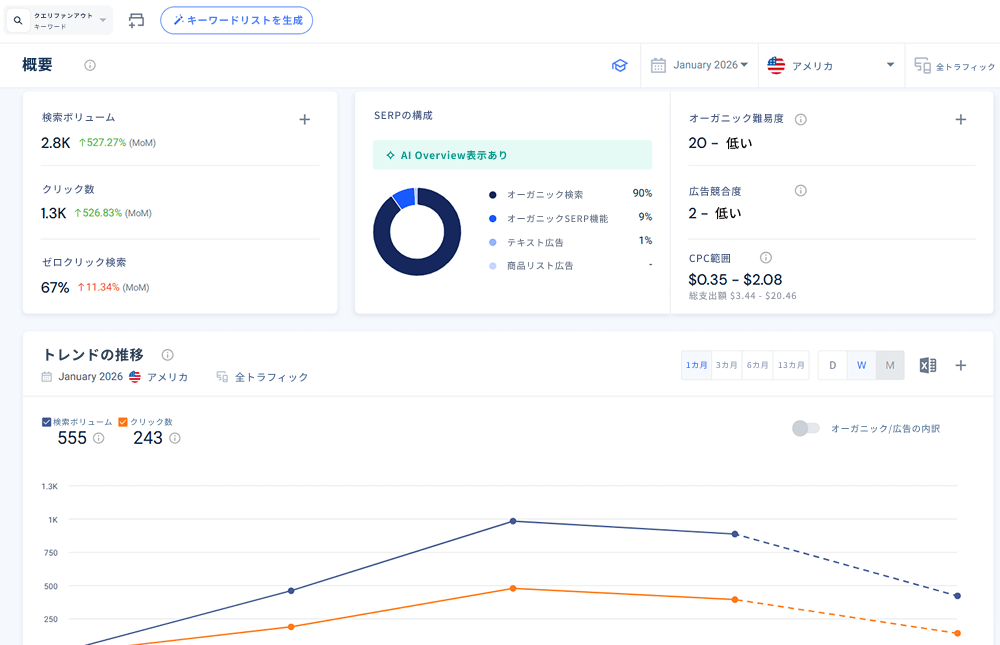Export trend chart to Excel icon
This screenshot has height=645, width=1000.
(x=927, y=365)
